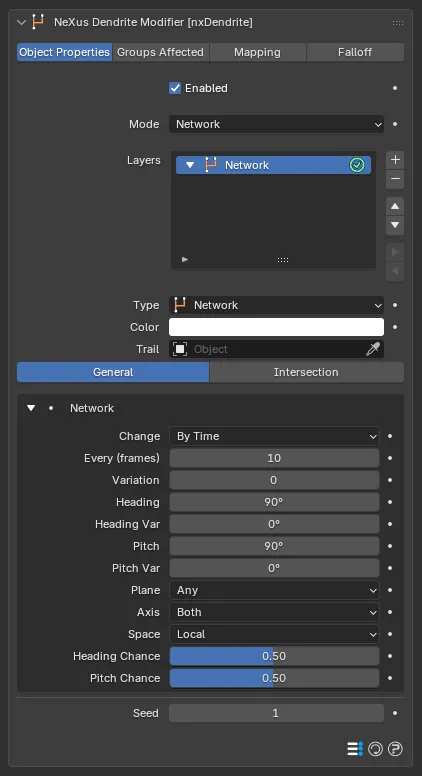
Task: Animate the Pitch Chance property dot
Action: 390,679
